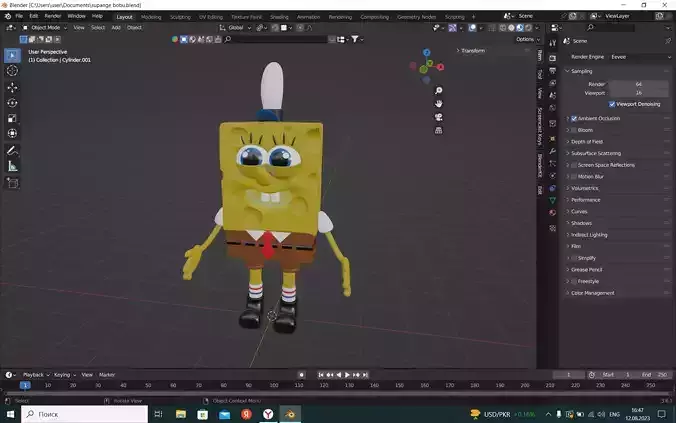Click the Windows taskbar search box
Image resolution: width=676 pixels, height=423 pixels.
84,414
